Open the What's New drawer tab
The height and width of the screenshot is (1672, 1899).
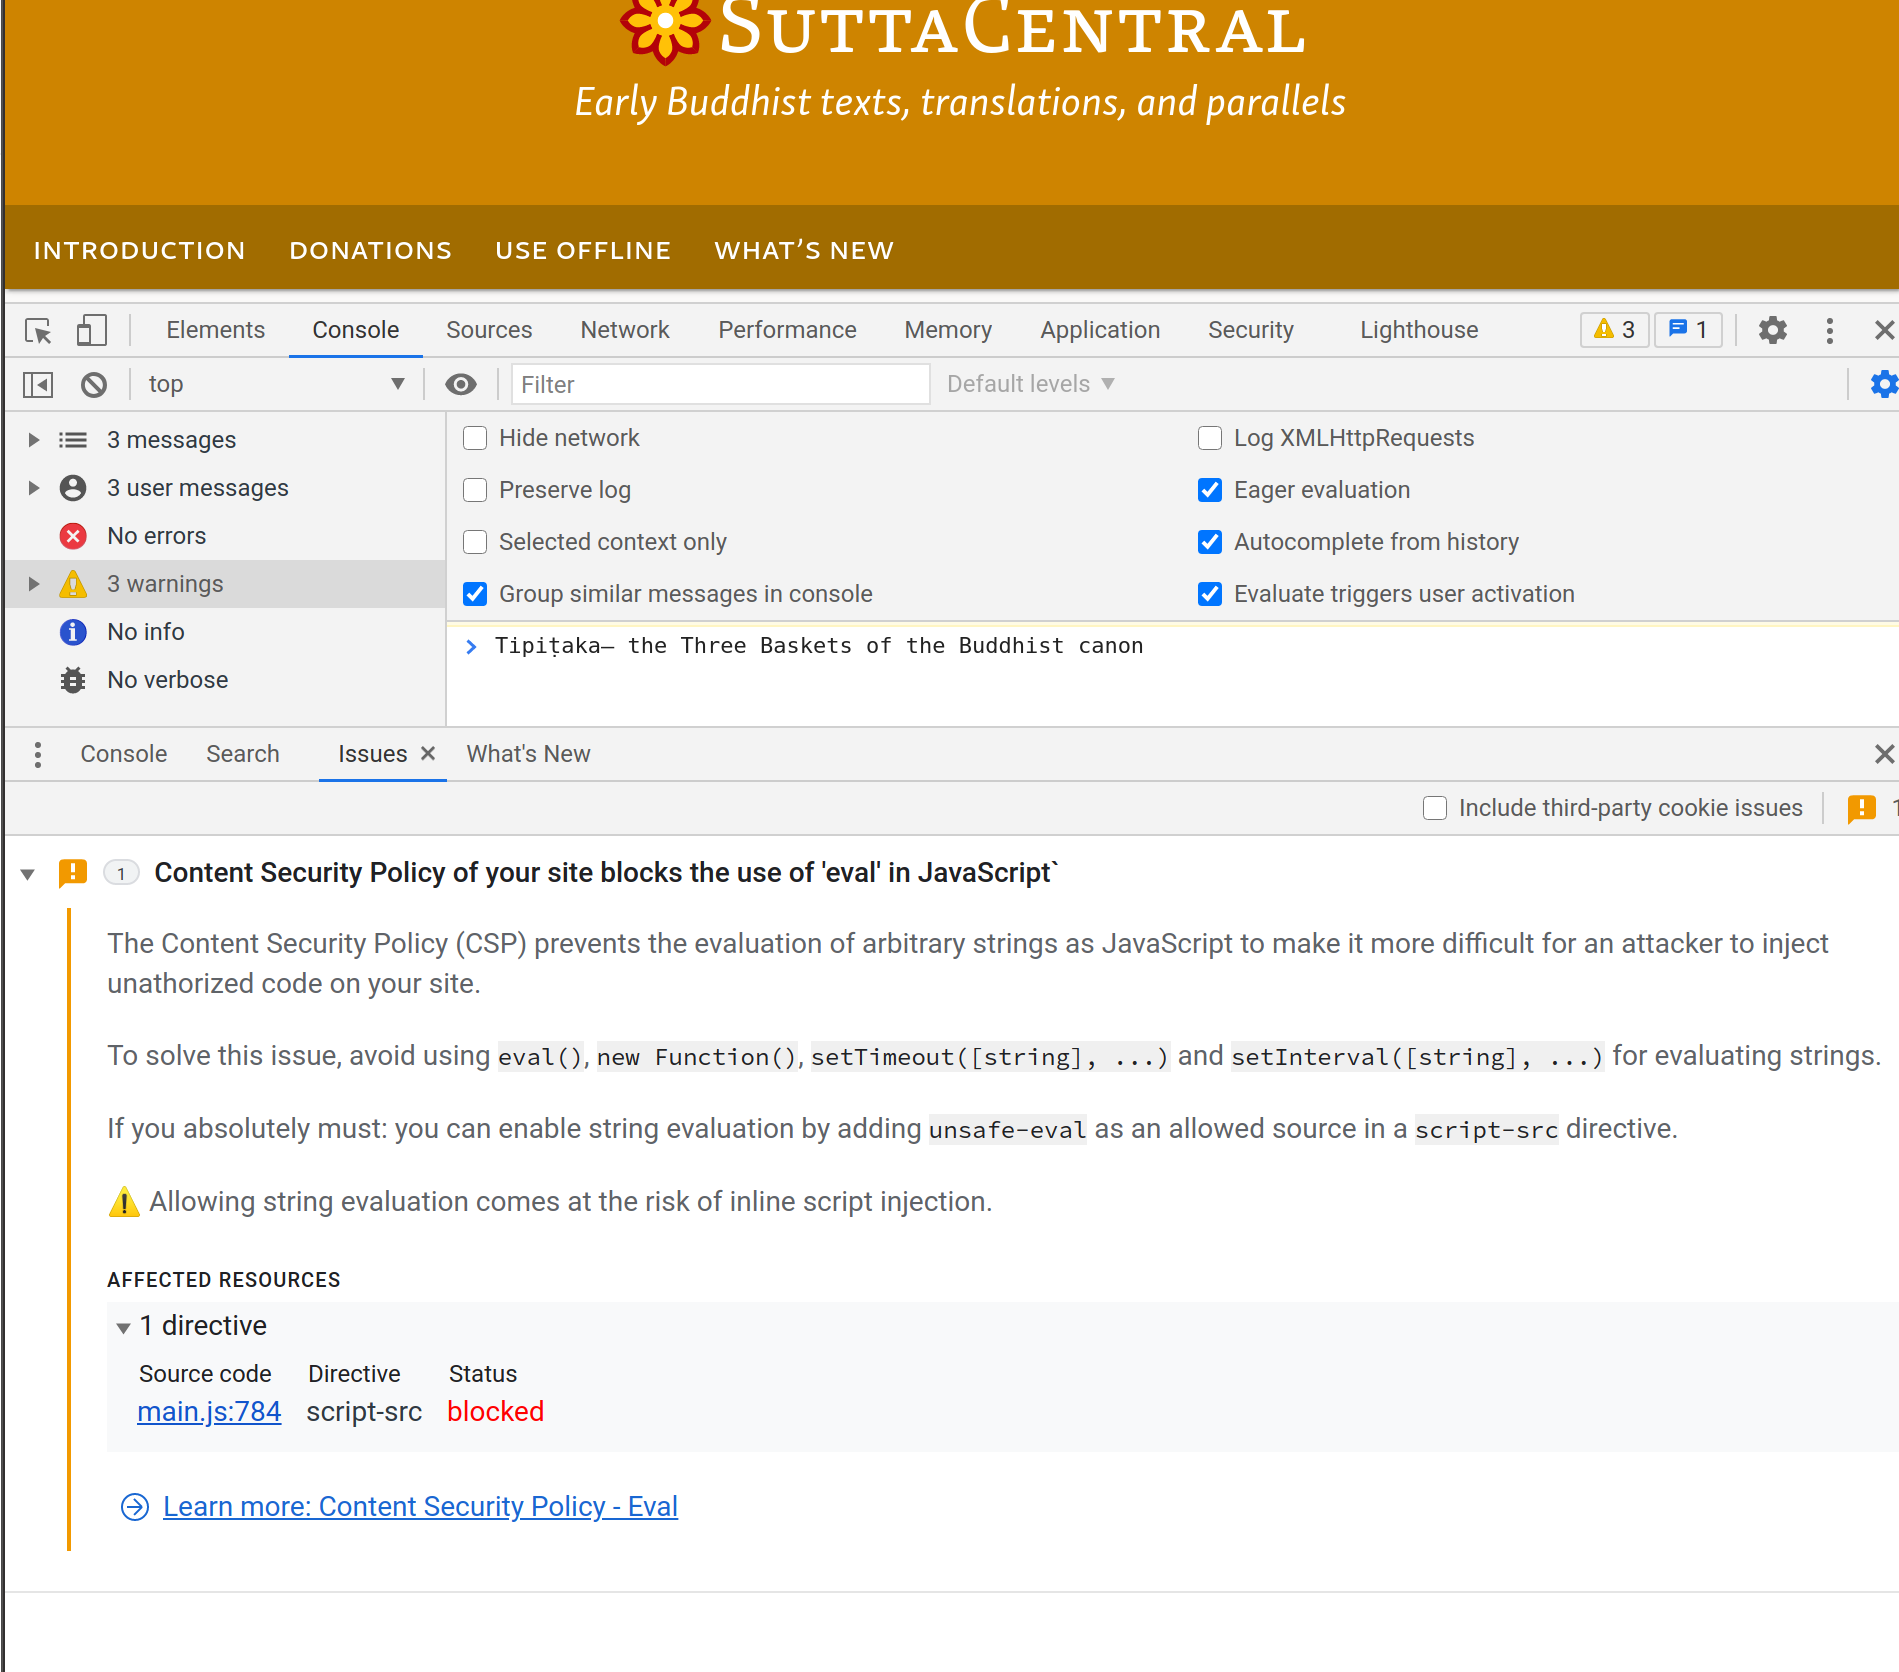(x=528, y=754)
